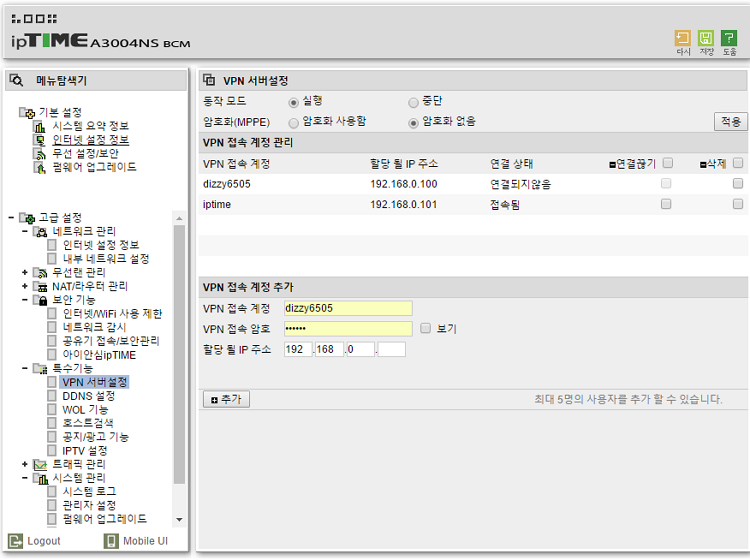Collapse the 고급 설정 tree node

11,218
